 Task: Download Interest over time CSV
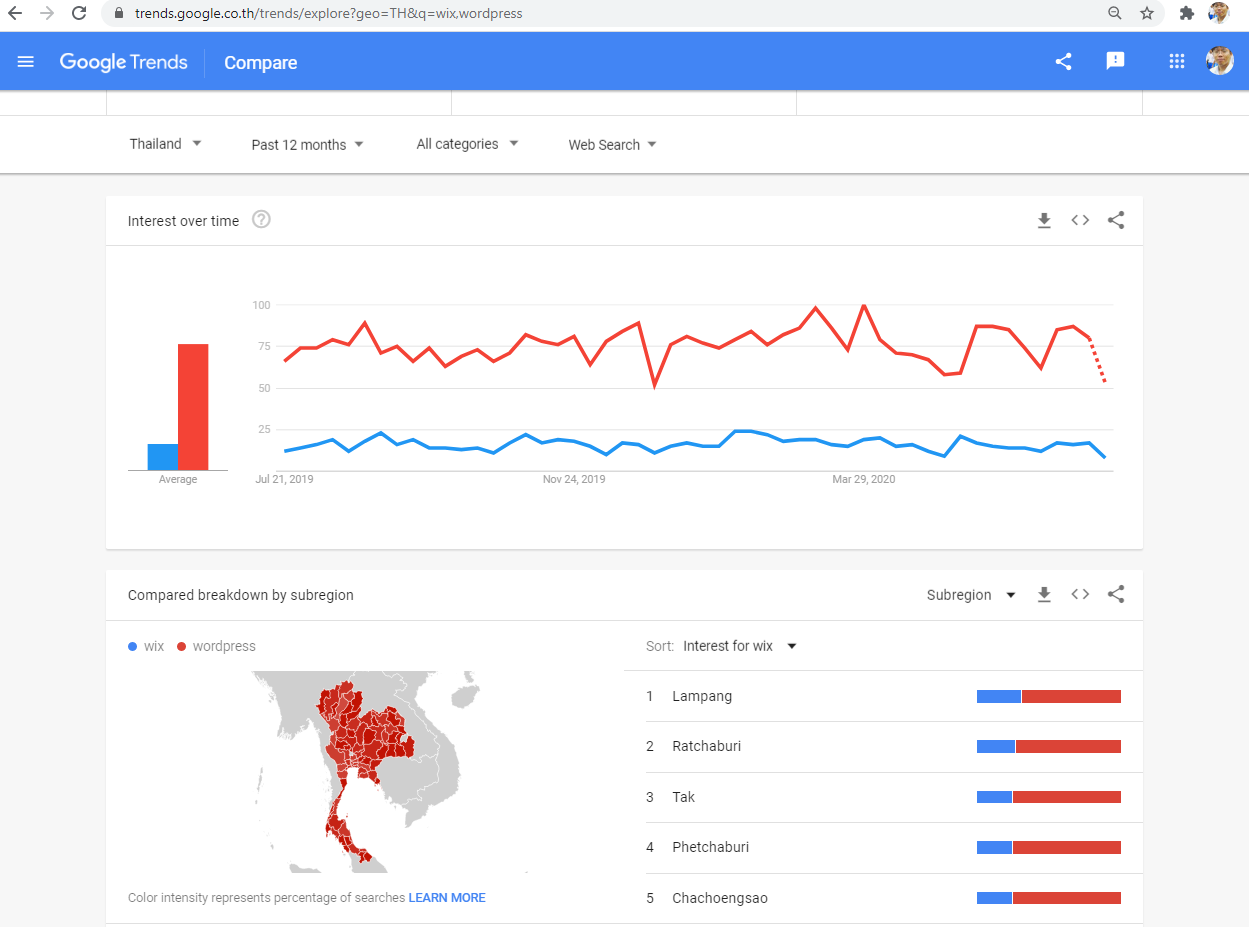pos(1044,221)
